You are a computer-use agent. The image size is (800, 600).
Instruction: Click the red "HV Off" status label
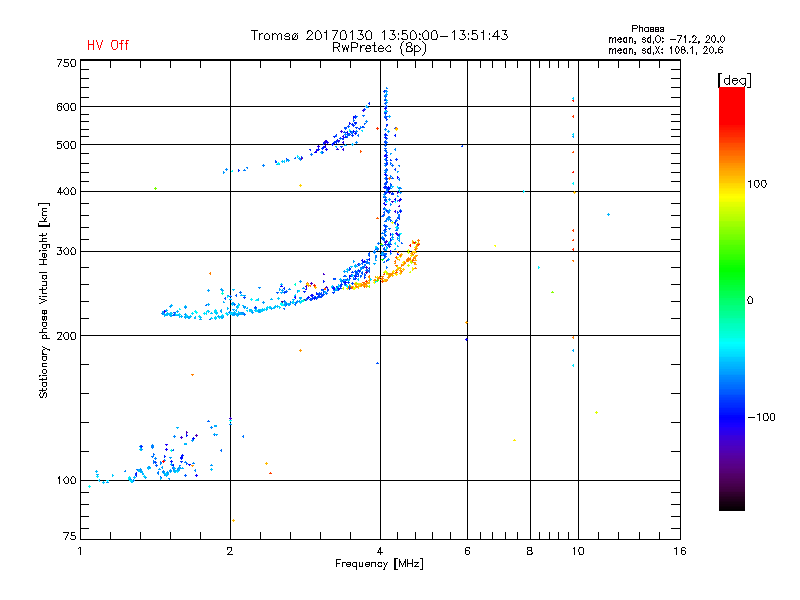coord(108,45)
